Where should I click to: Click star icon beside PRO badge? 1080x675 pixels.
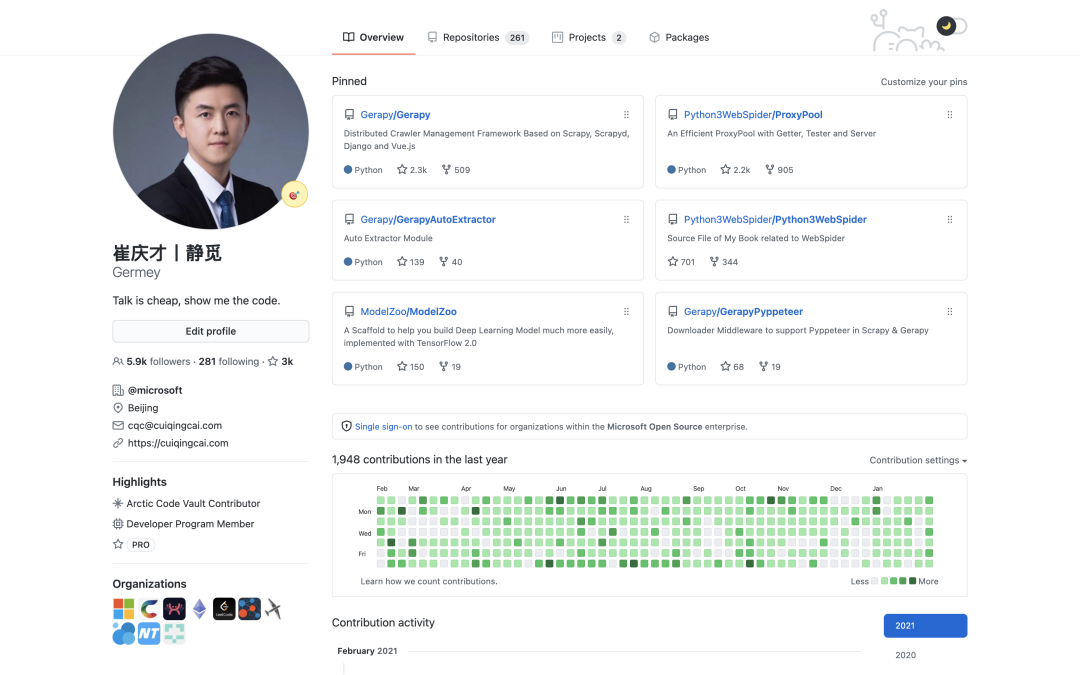click(118, 545)
